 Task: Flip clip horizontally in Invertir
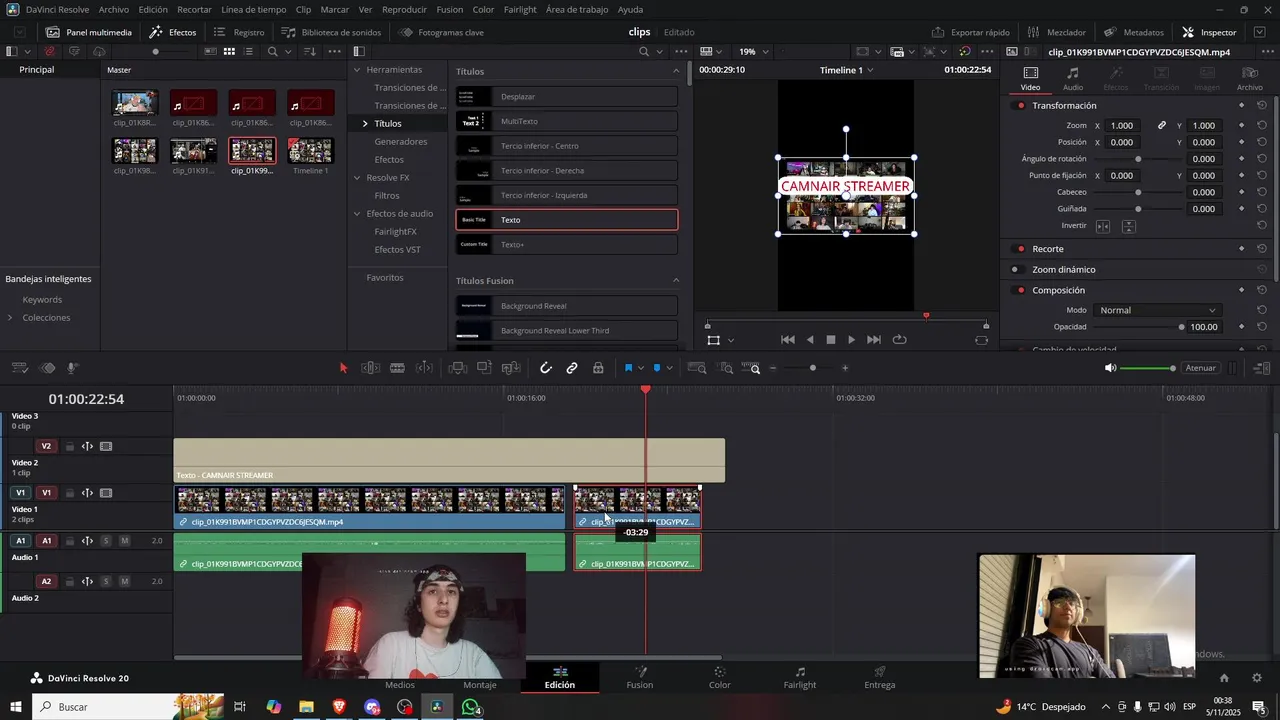1103,226
